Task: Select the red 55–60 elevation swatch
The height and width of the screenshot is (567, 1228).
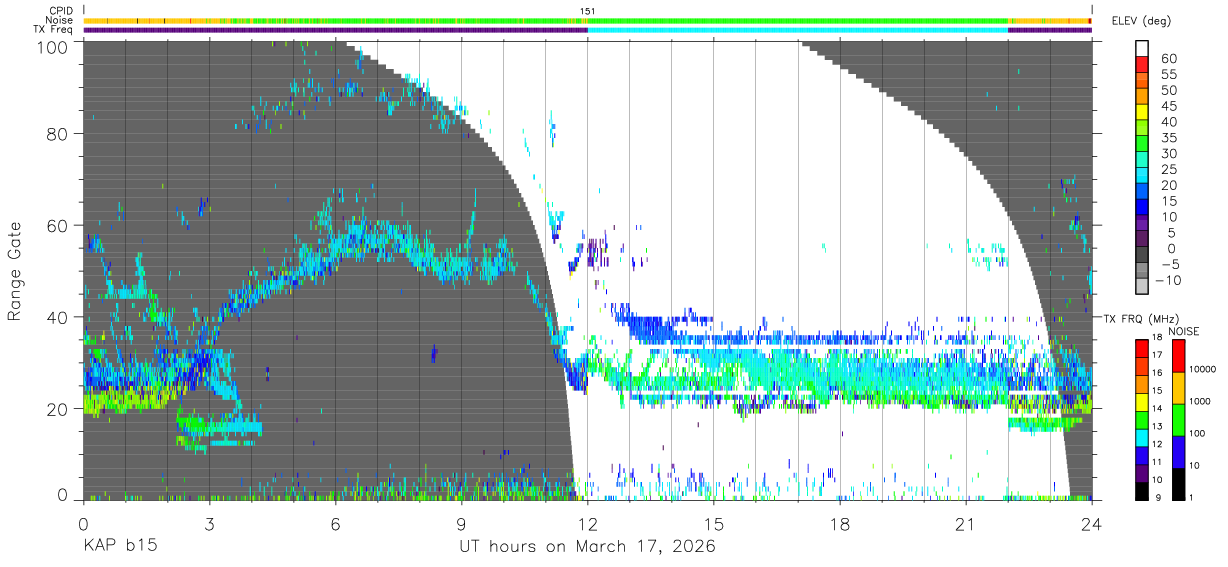Action: (x=1143, y=66)
